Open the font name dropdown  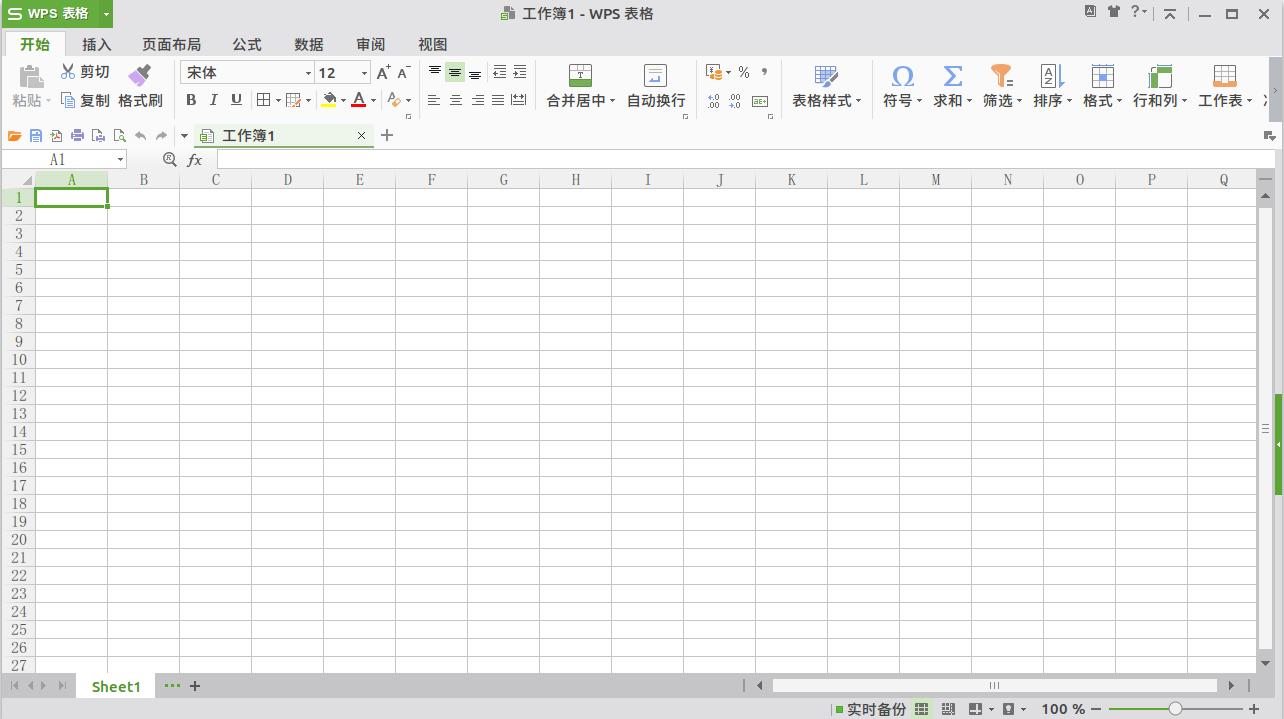tap(307, 72)
